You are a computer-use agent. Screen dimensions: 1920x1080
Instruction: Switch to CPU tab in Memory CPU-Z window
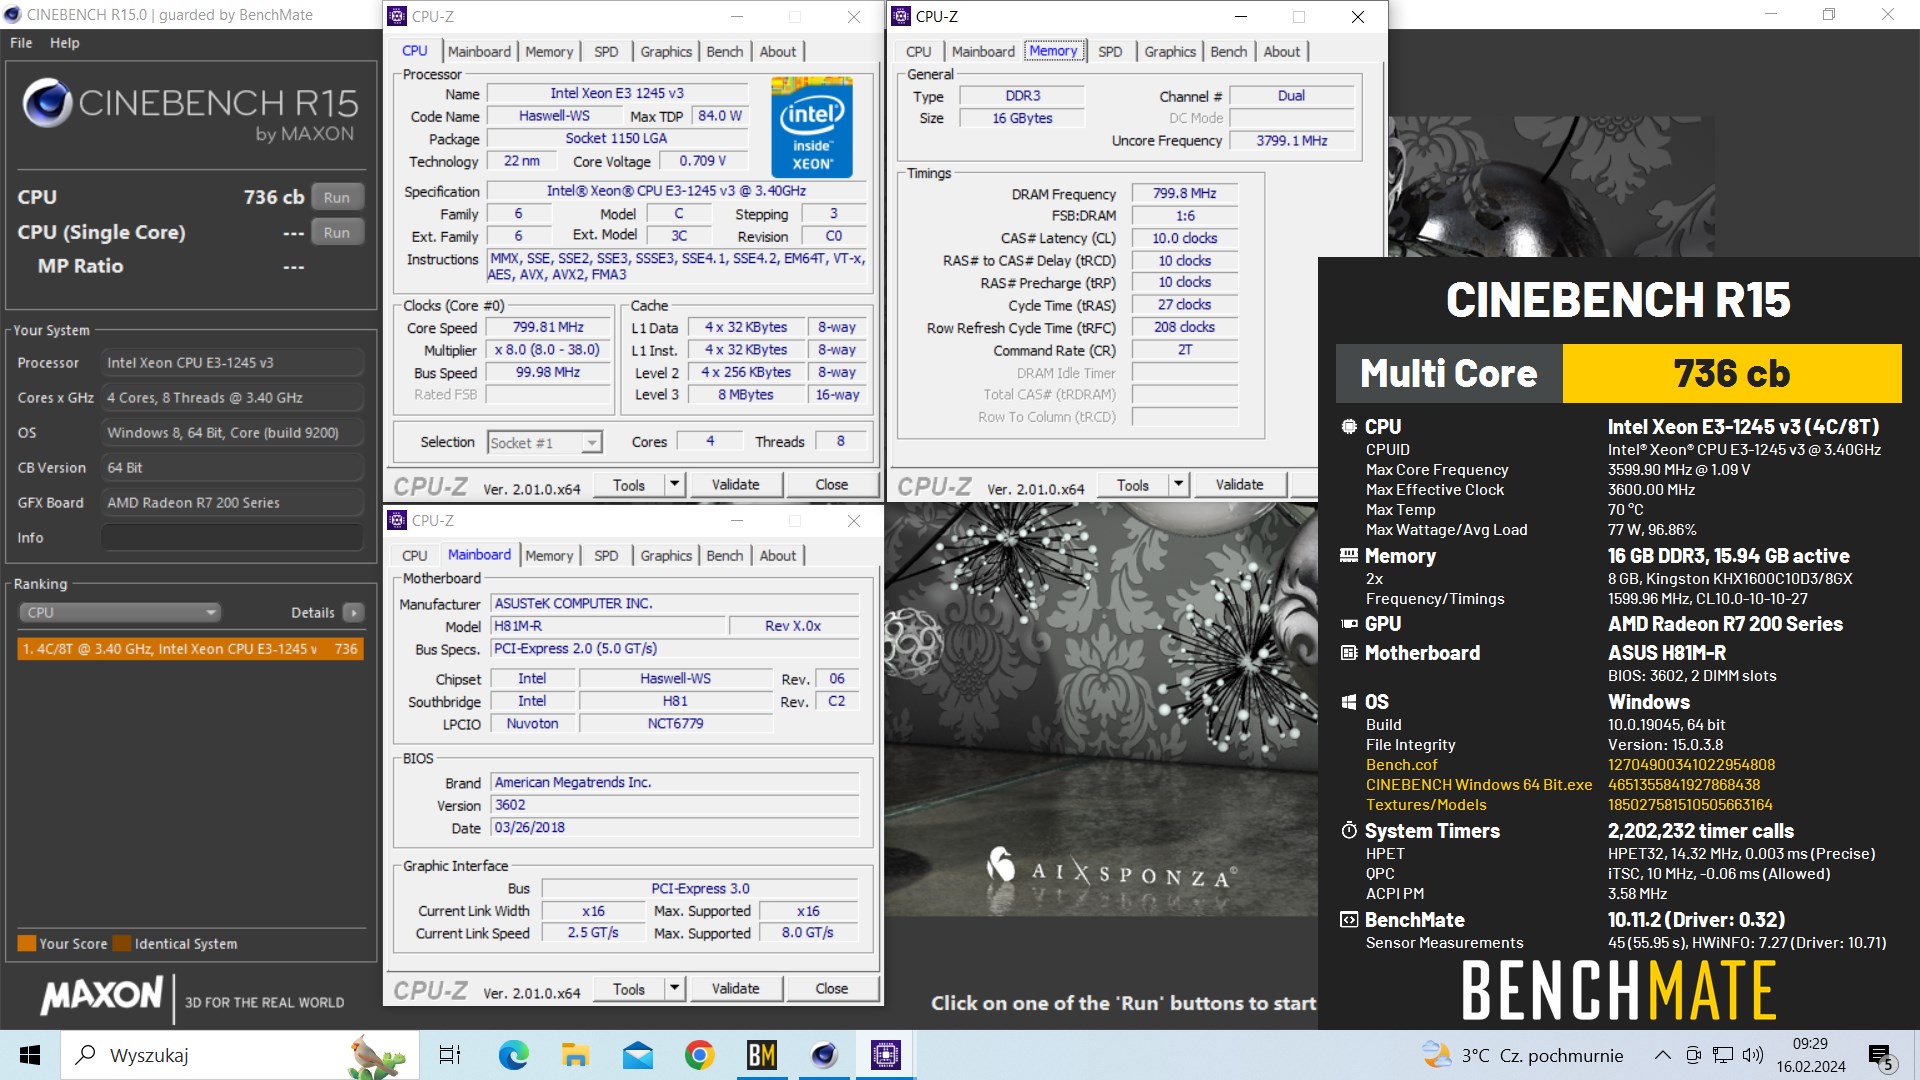point(918,51)
